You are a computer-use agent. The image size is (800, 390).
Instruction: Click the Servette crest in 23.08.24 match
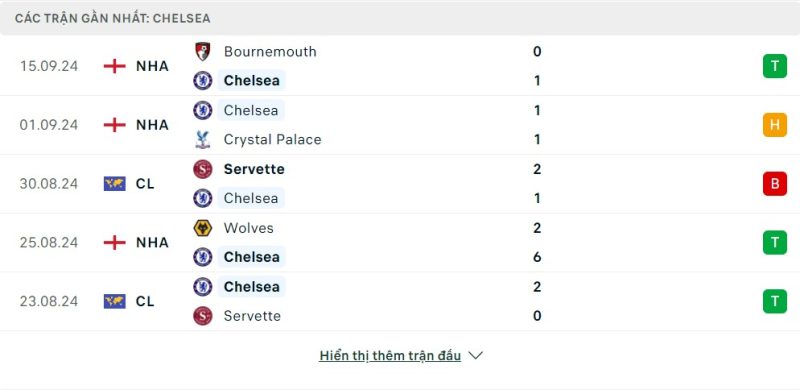pos(203,316)
